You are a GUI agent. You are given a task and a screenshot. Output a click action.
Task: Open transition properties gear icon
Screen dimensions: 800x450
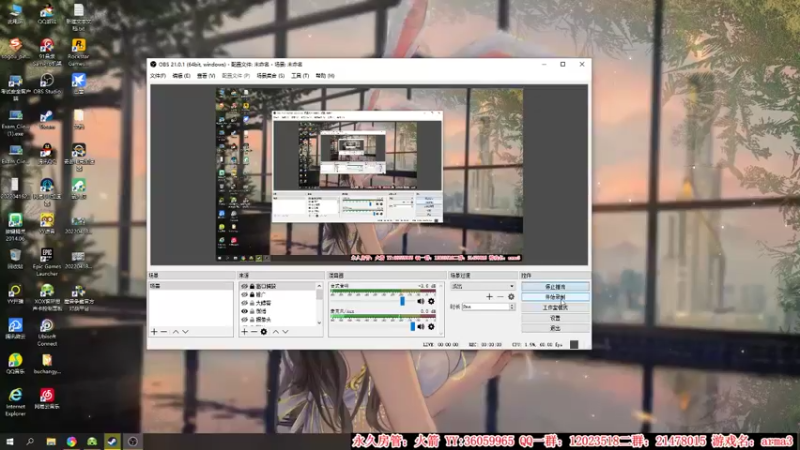pos(511,296)
